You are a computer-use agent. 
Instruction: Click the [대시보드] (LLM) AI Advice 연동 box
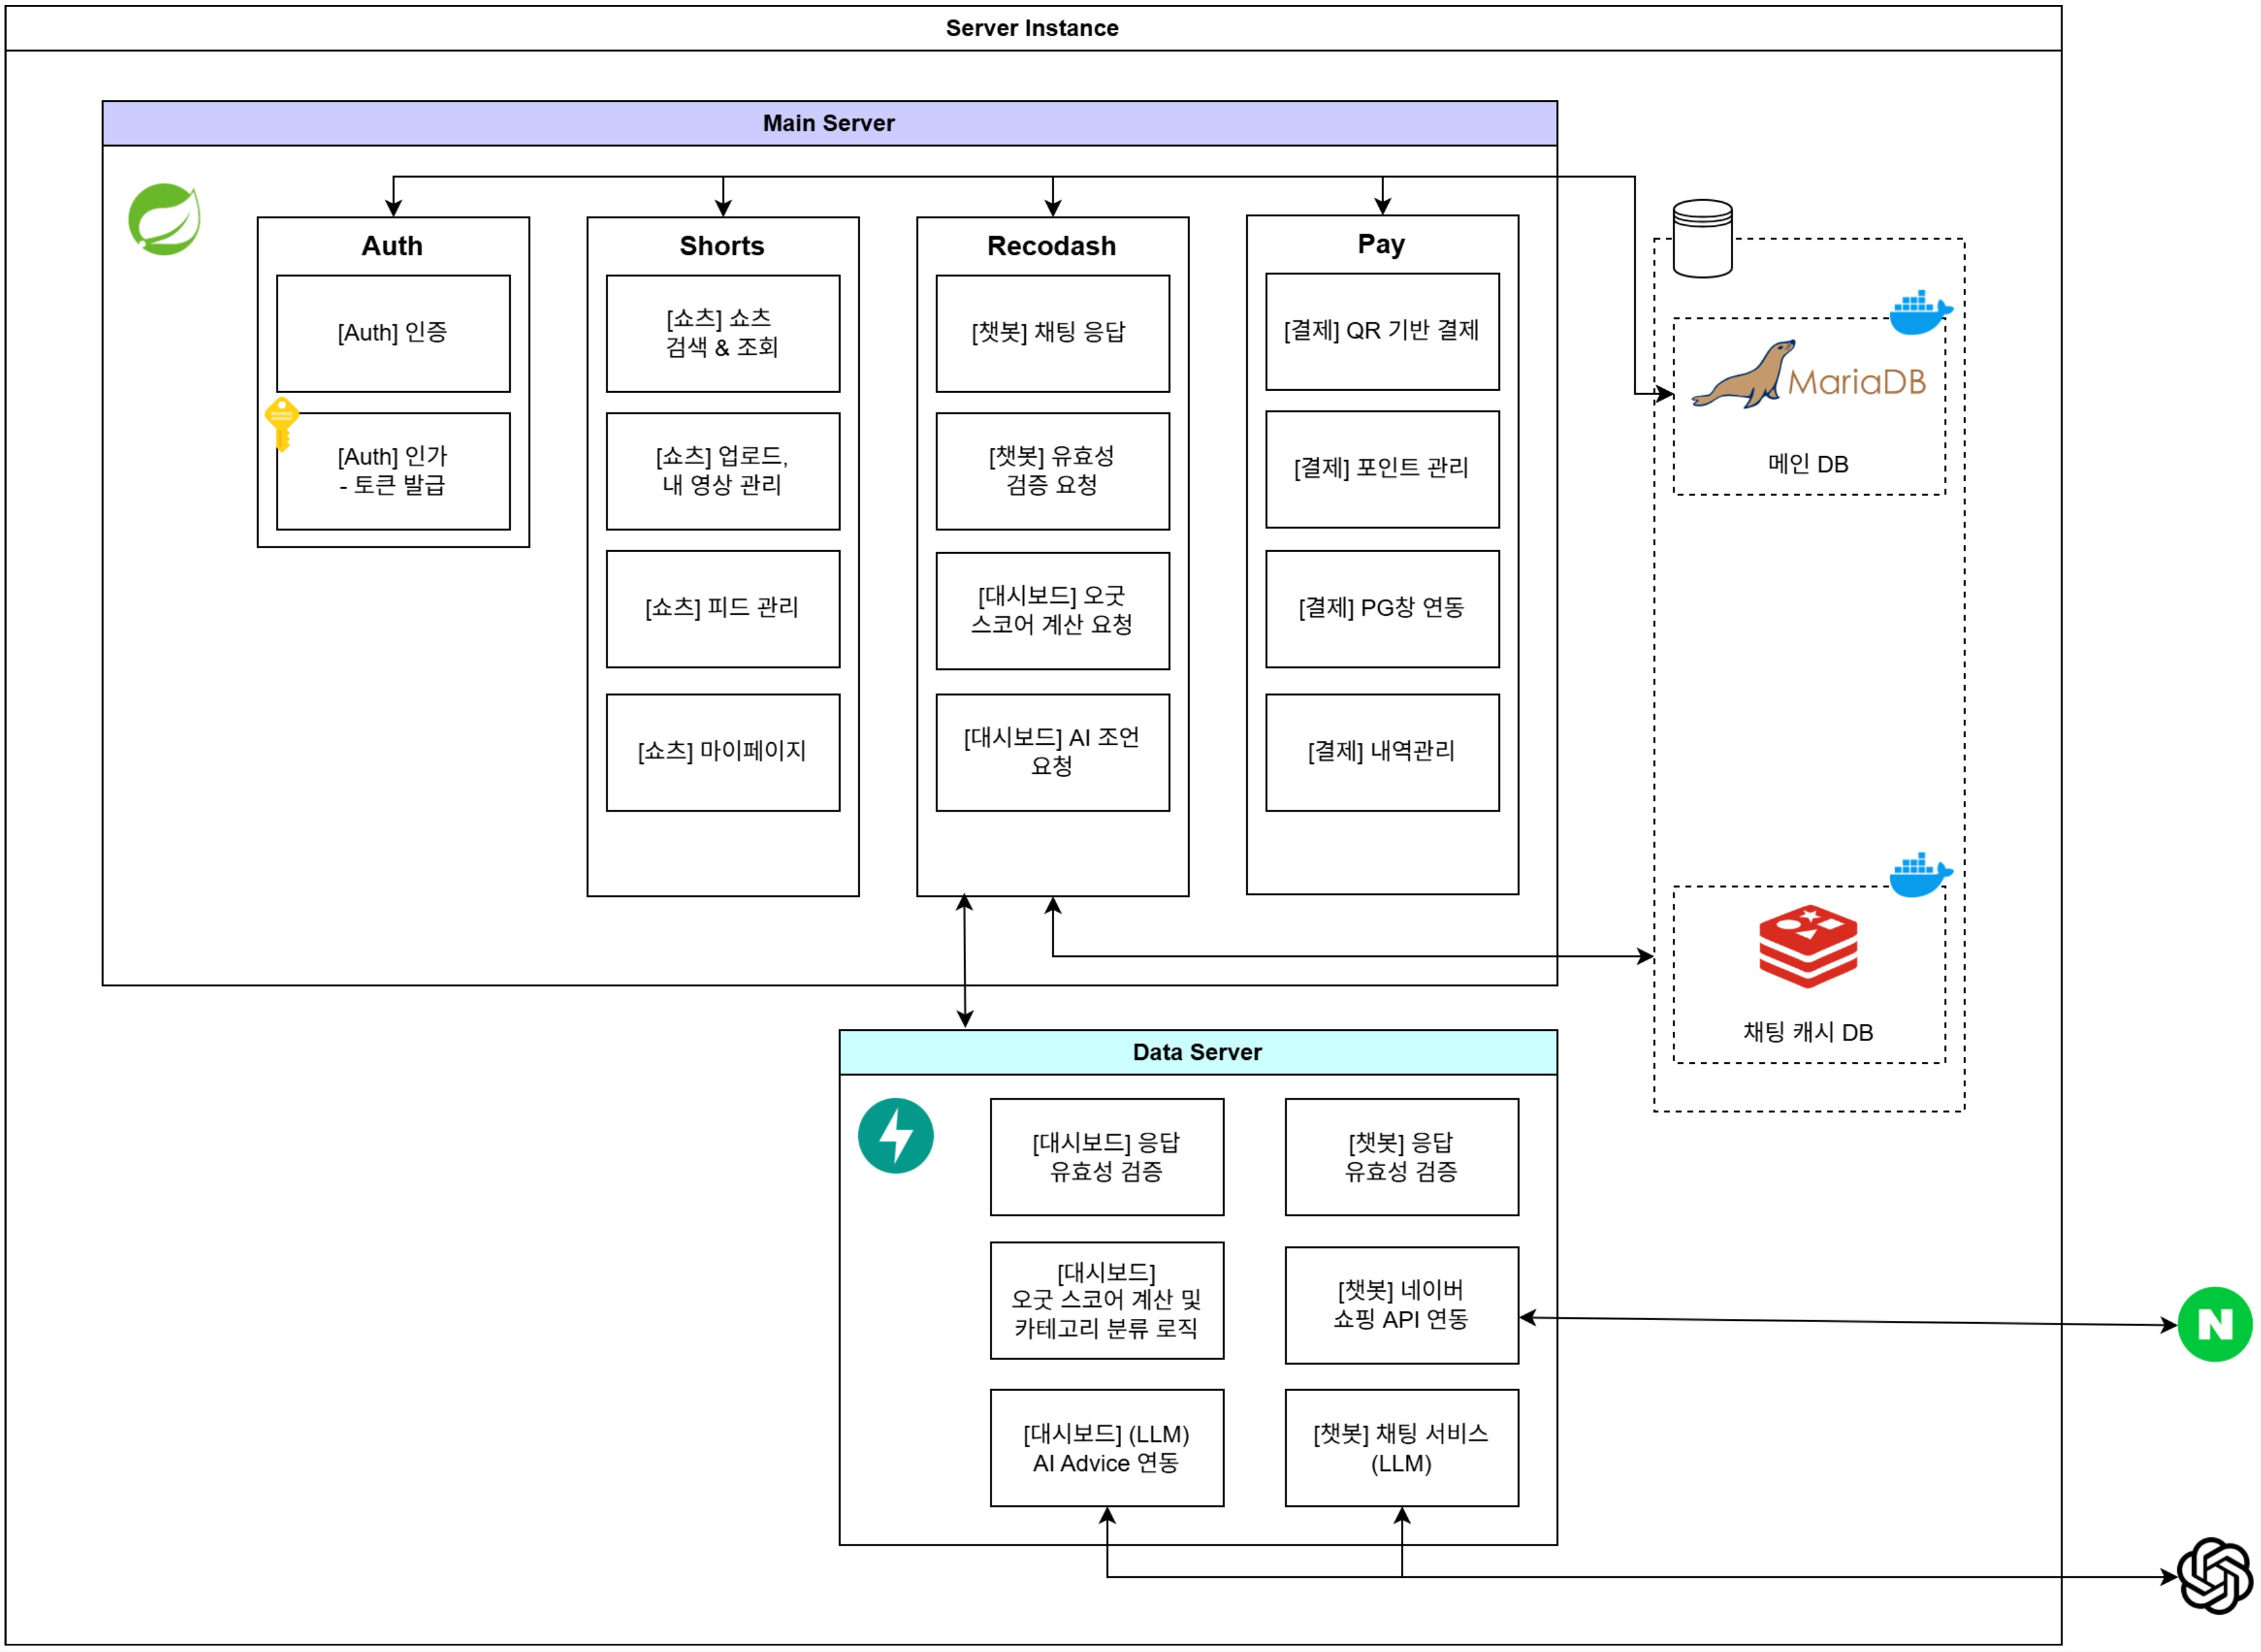pyautogui.click(x=1106, y=1447)
